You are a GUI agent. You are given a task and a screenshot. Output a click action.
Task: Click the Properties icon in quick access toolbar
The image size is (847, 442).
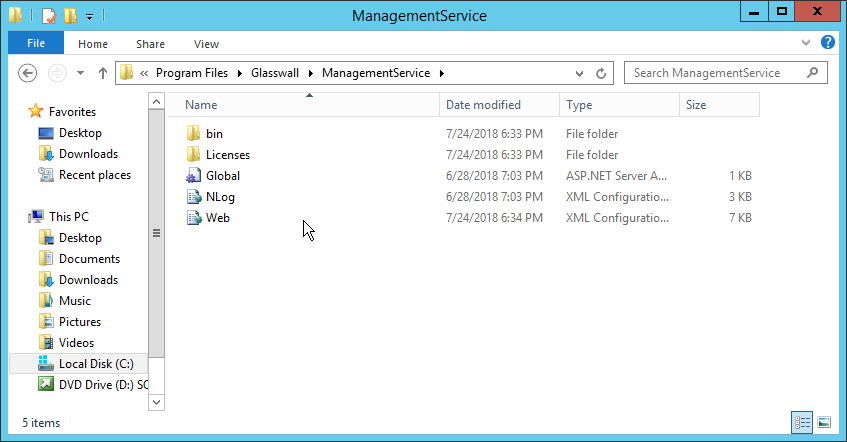(48, 15)
